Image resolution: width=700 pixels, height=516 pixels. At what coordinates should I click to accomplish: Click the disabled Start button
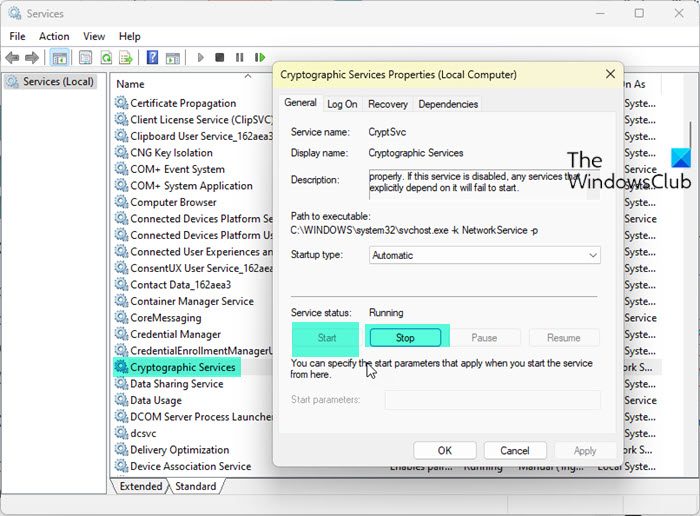tap(326, 338)
